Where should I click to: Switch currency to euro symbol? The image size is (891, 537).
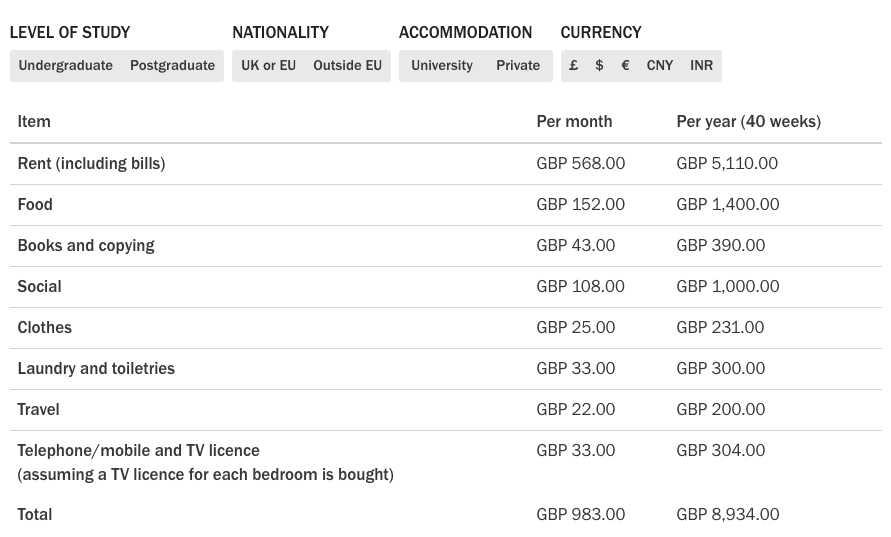click(x=625, y=66)
